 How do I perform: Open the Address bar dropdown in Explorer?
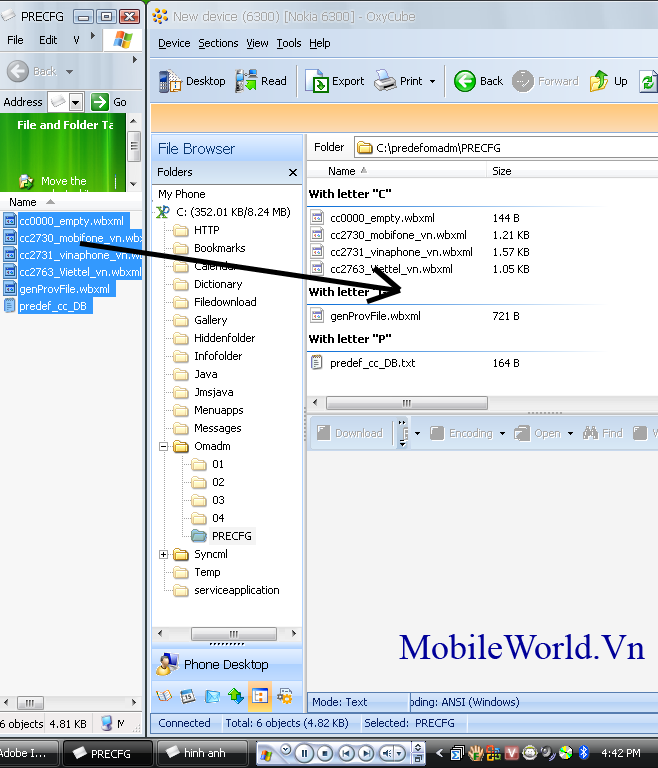tap(74, 102)
